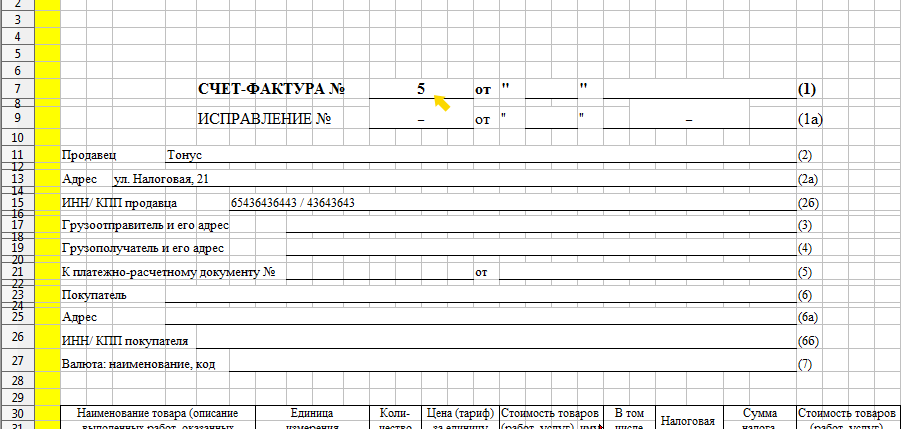Click the invoice number cell containing 5

click(x=421, y=89)
